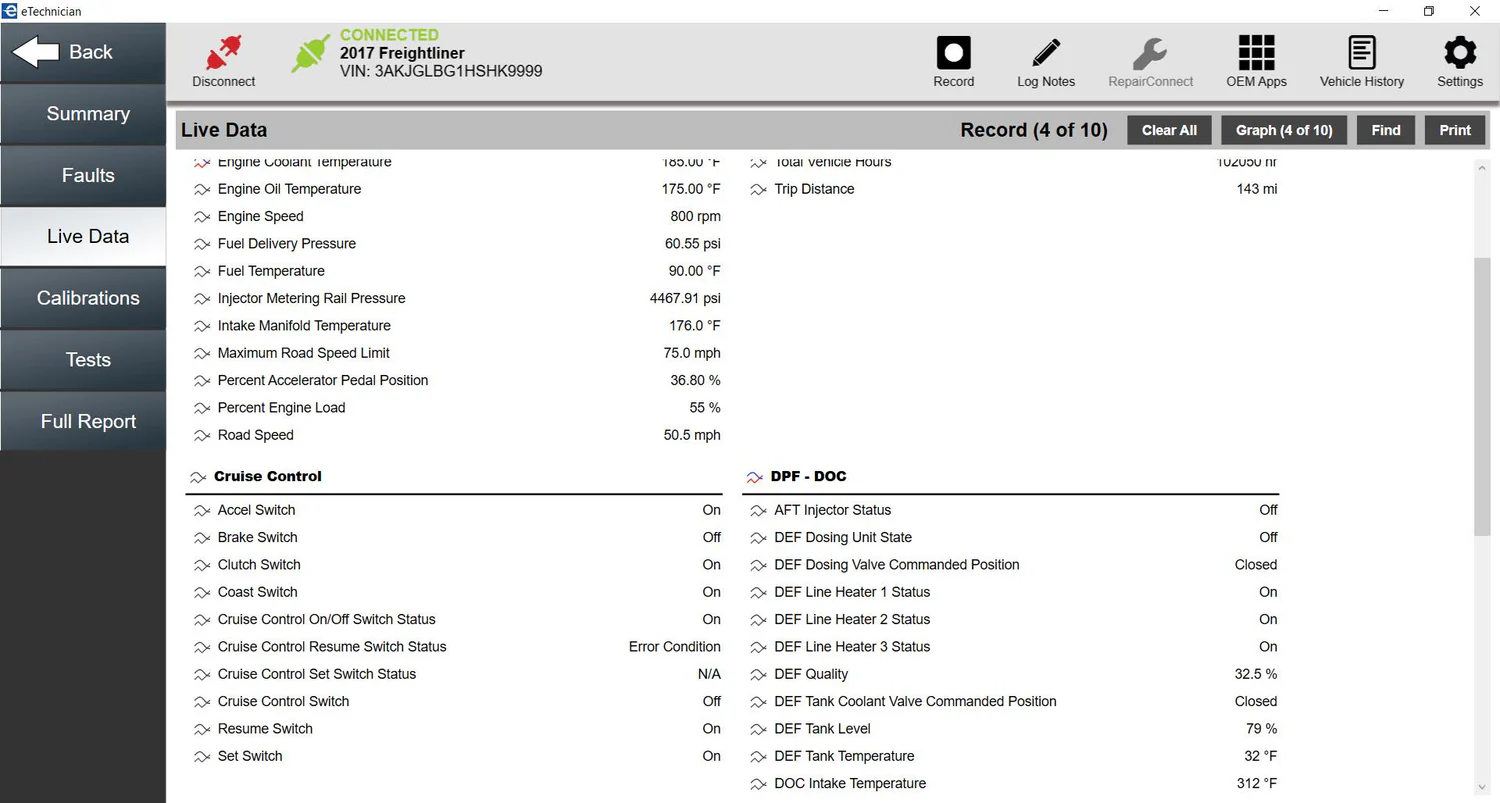This screenshot has height=803, width=1500.
Task: Click the graph icon next to Engine Speed
Action: [200, 216]
